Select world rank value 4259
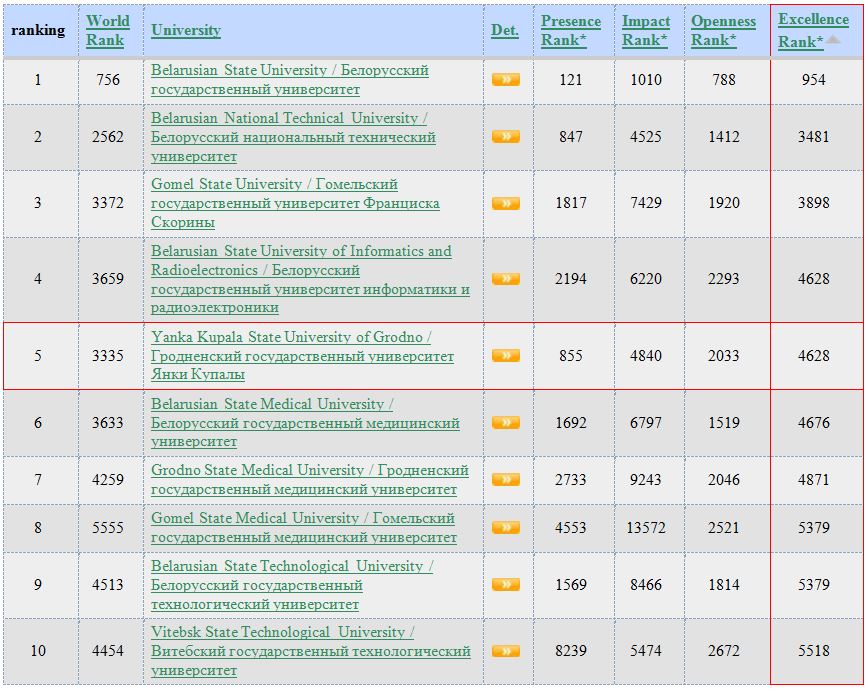This screenshot has height=690, width=867. 108,479
